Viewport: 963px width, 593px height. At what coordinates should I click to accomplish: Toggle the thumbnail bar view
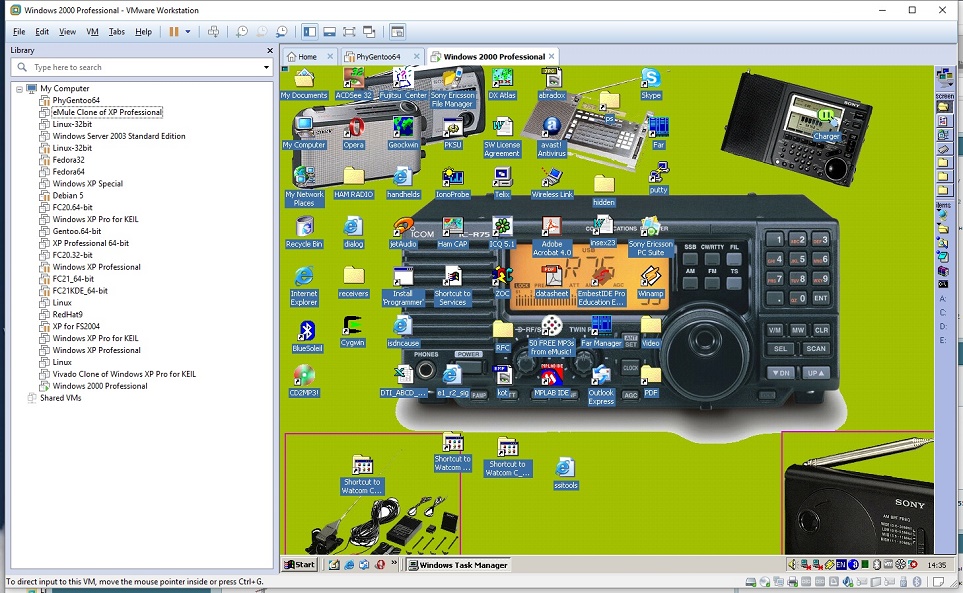click(329, 31)
